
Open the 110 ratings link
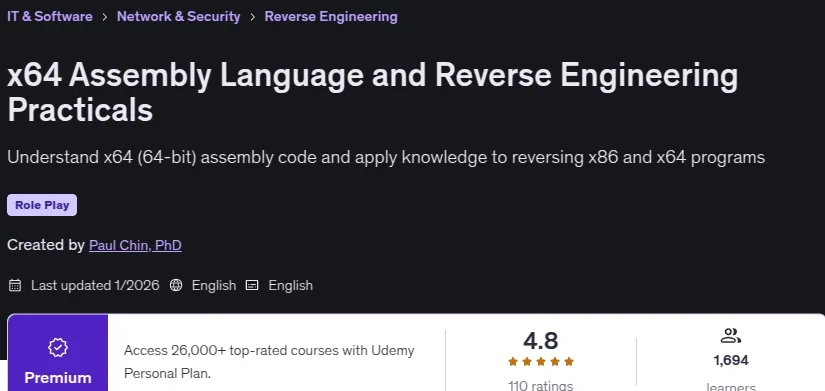pyautogui.click(x=541, y=386)
